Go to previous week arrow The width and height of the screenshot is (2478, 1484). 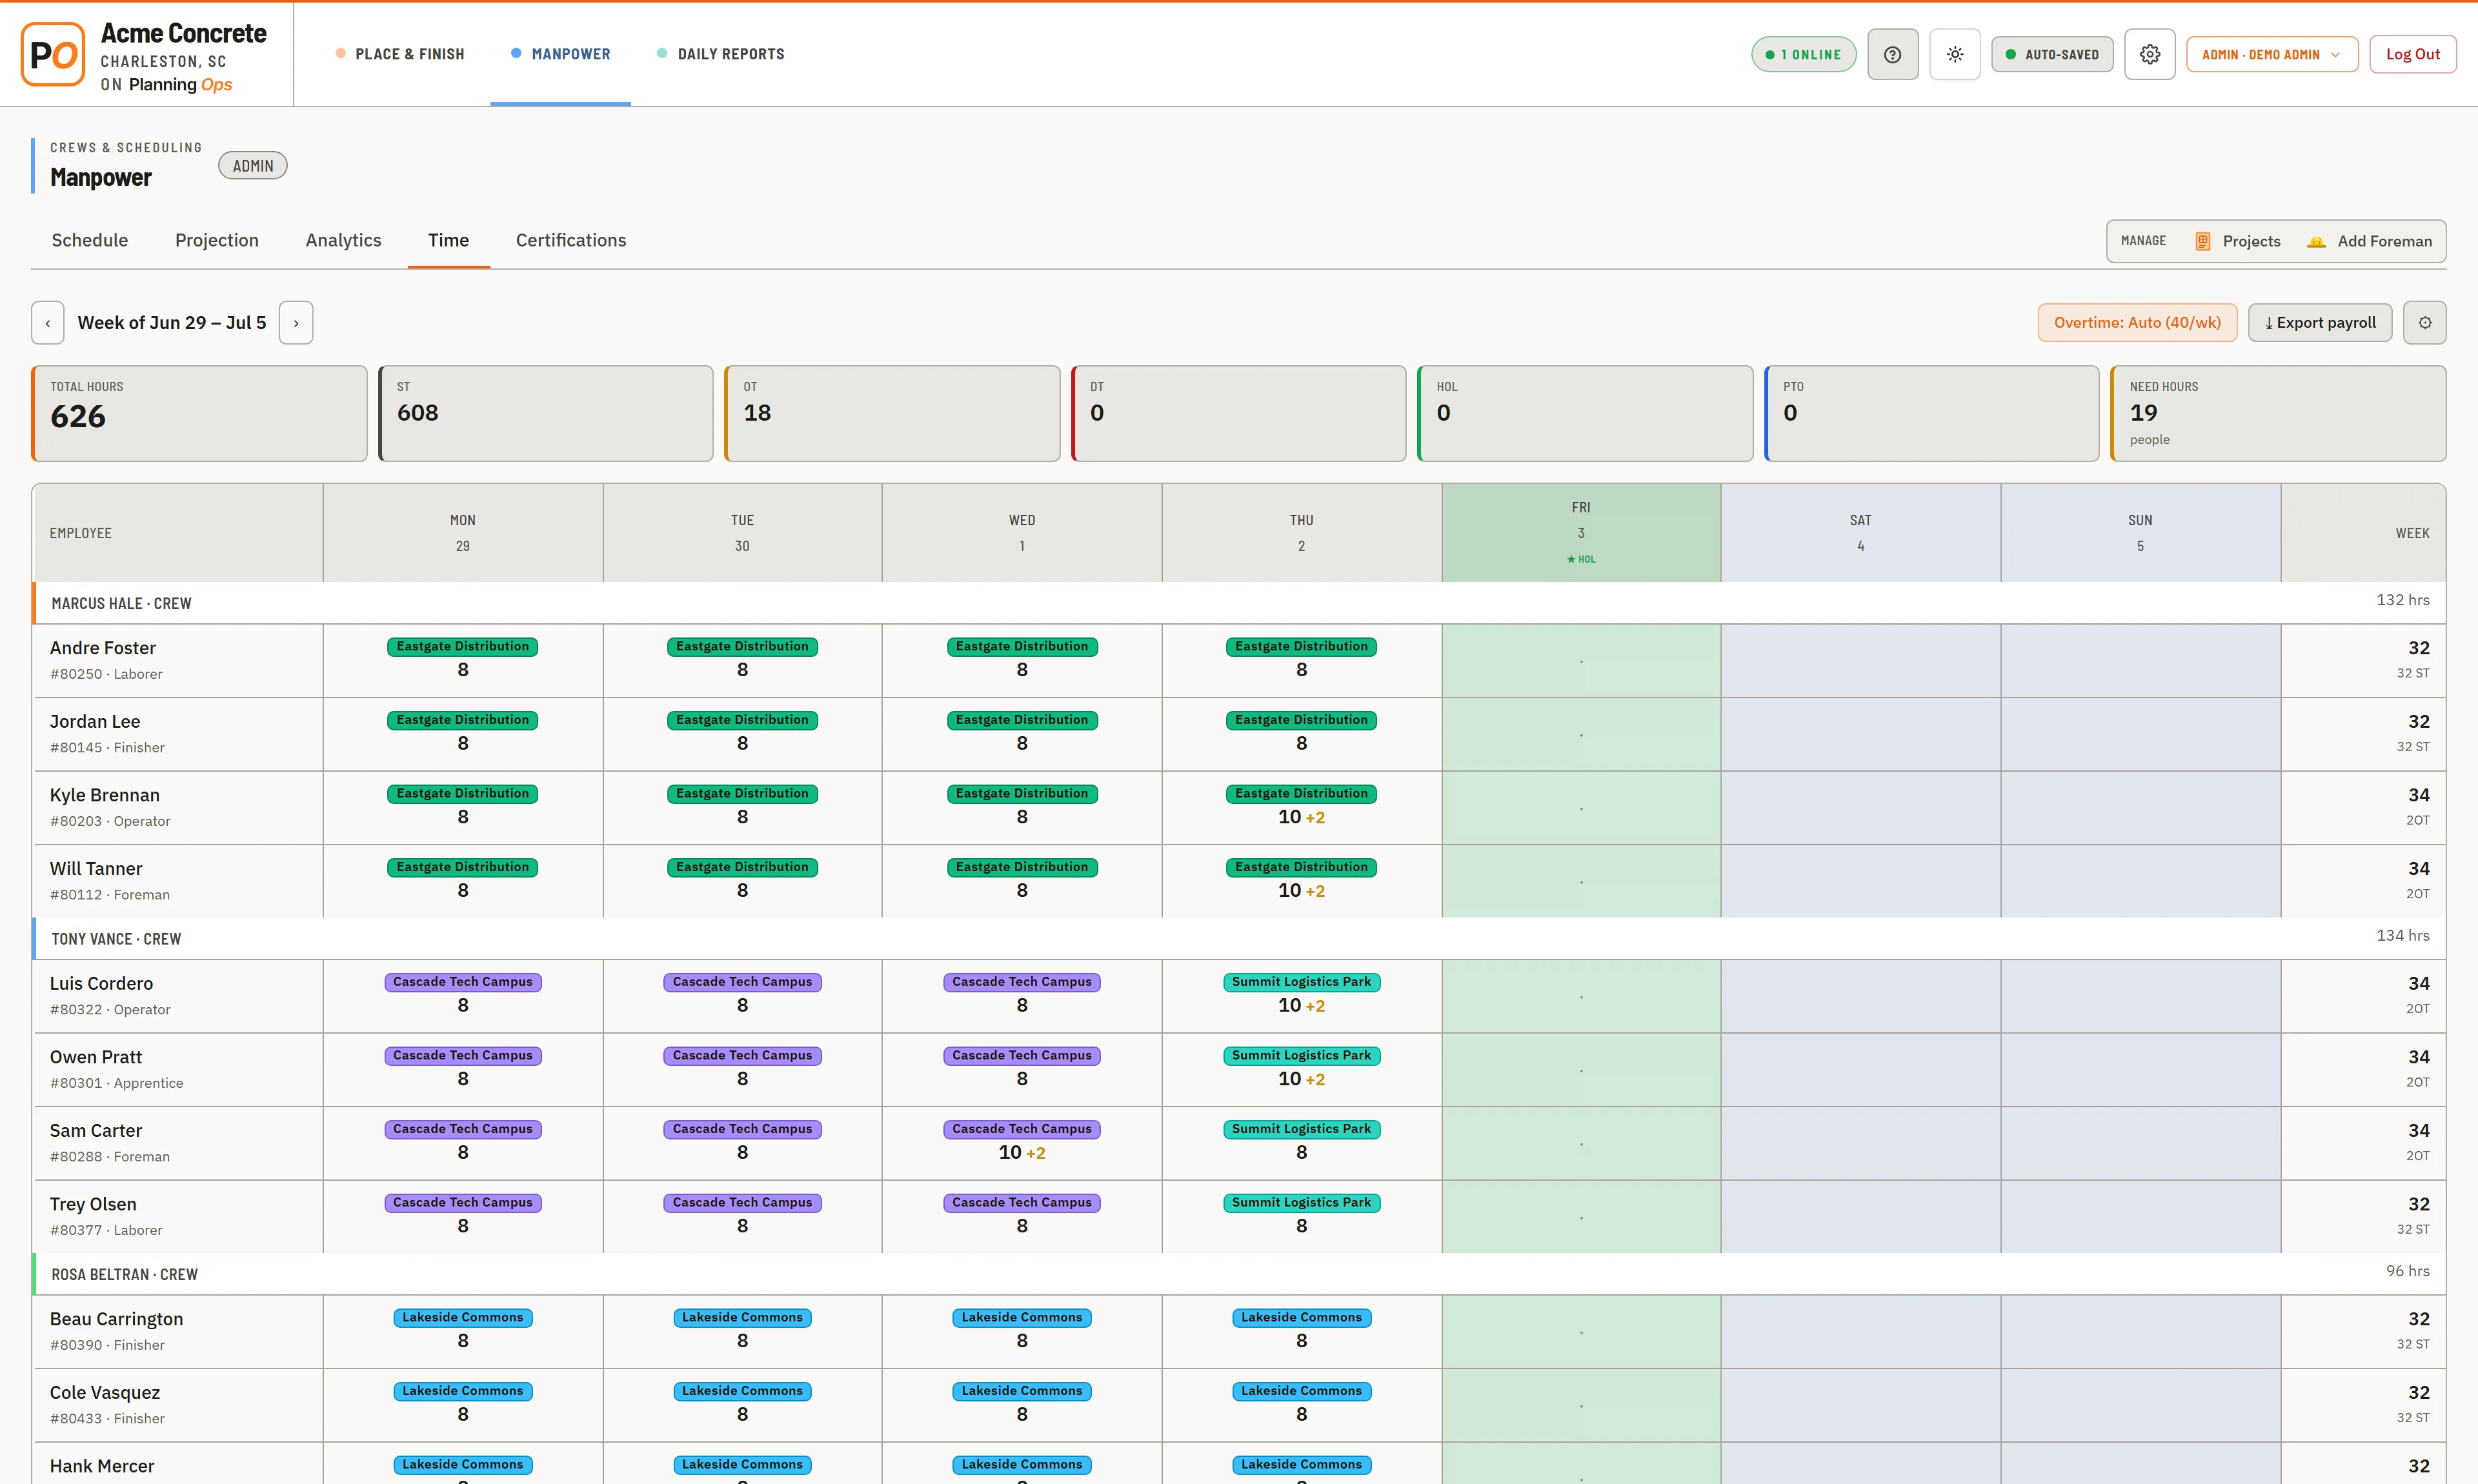(48, 323)
